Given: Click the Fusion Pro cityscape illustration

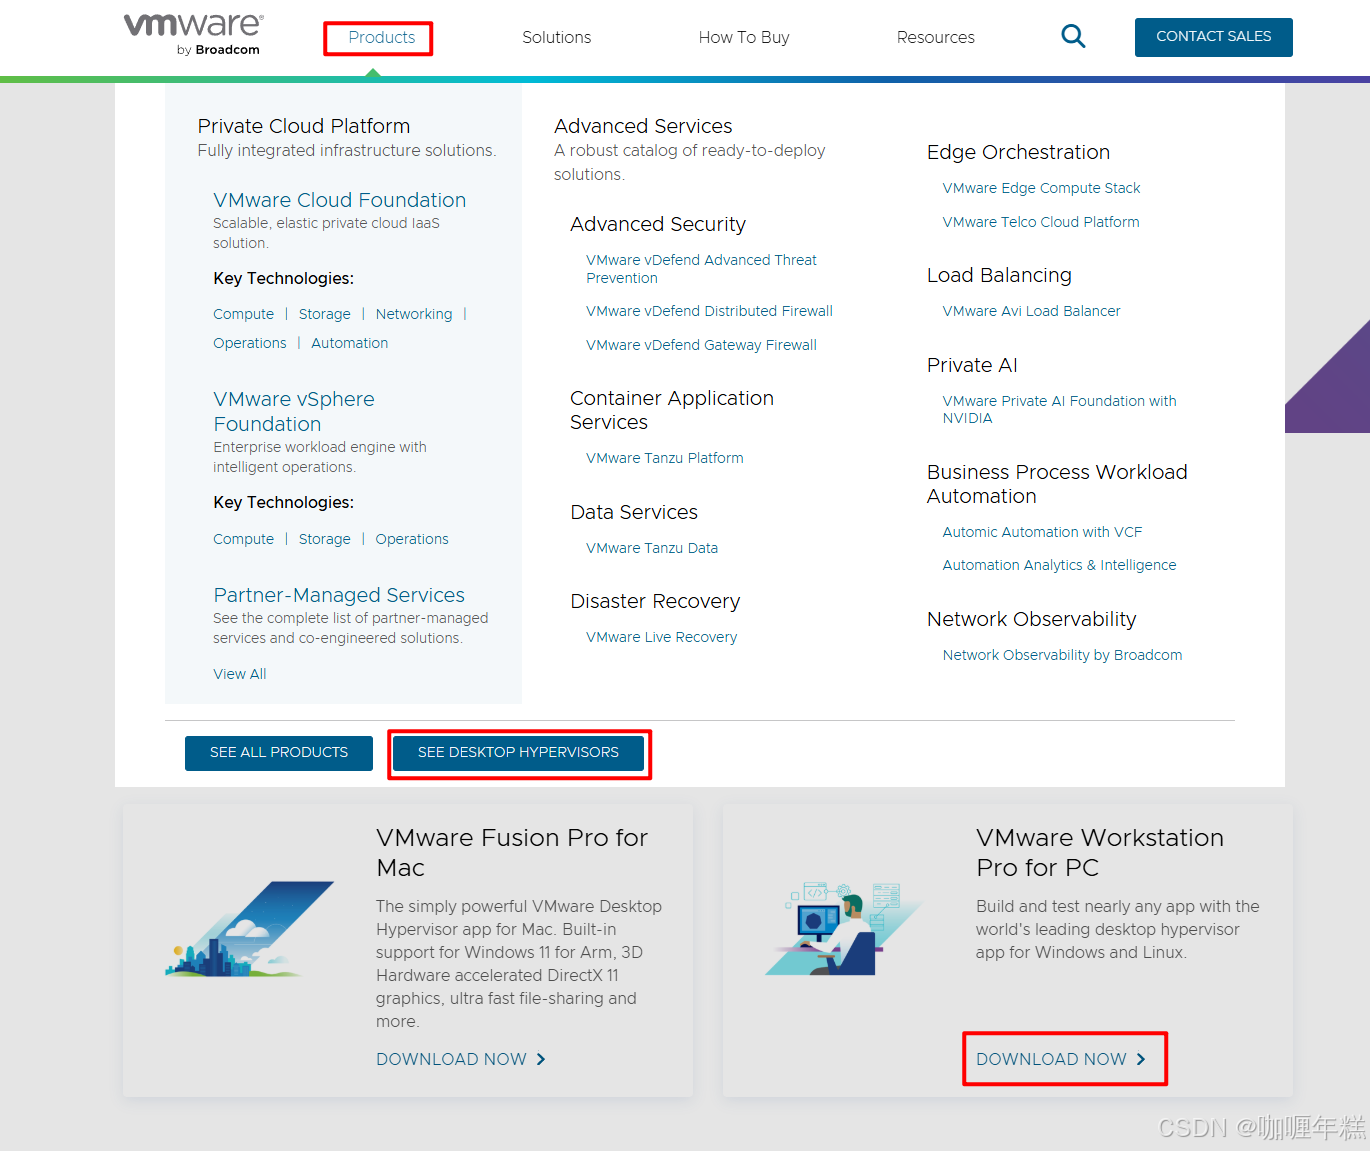Looking at the screenshot, I should (x=249, y=929).
